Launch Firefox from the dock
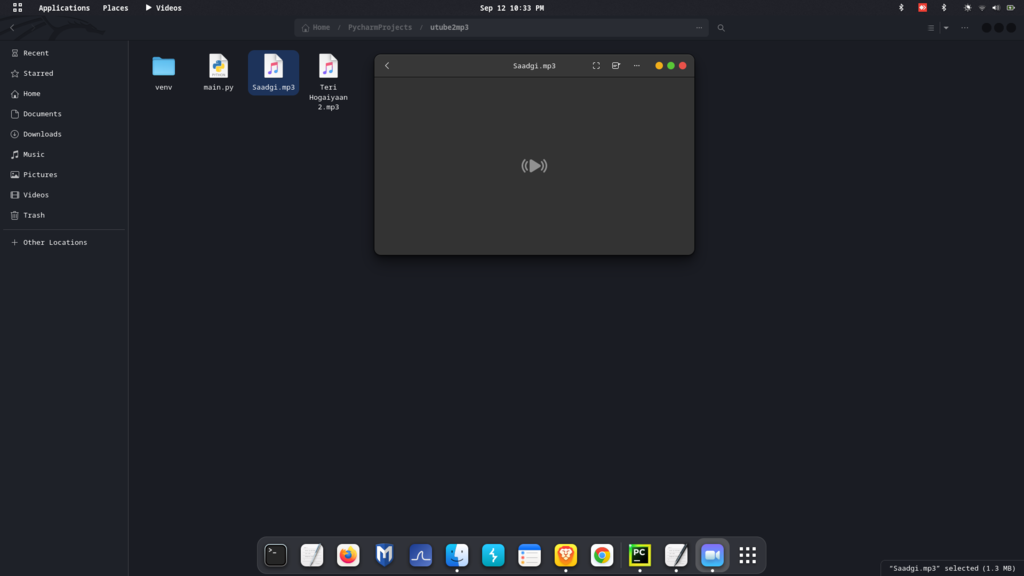Screen dimensions: 1024x576 coord(348,555)
